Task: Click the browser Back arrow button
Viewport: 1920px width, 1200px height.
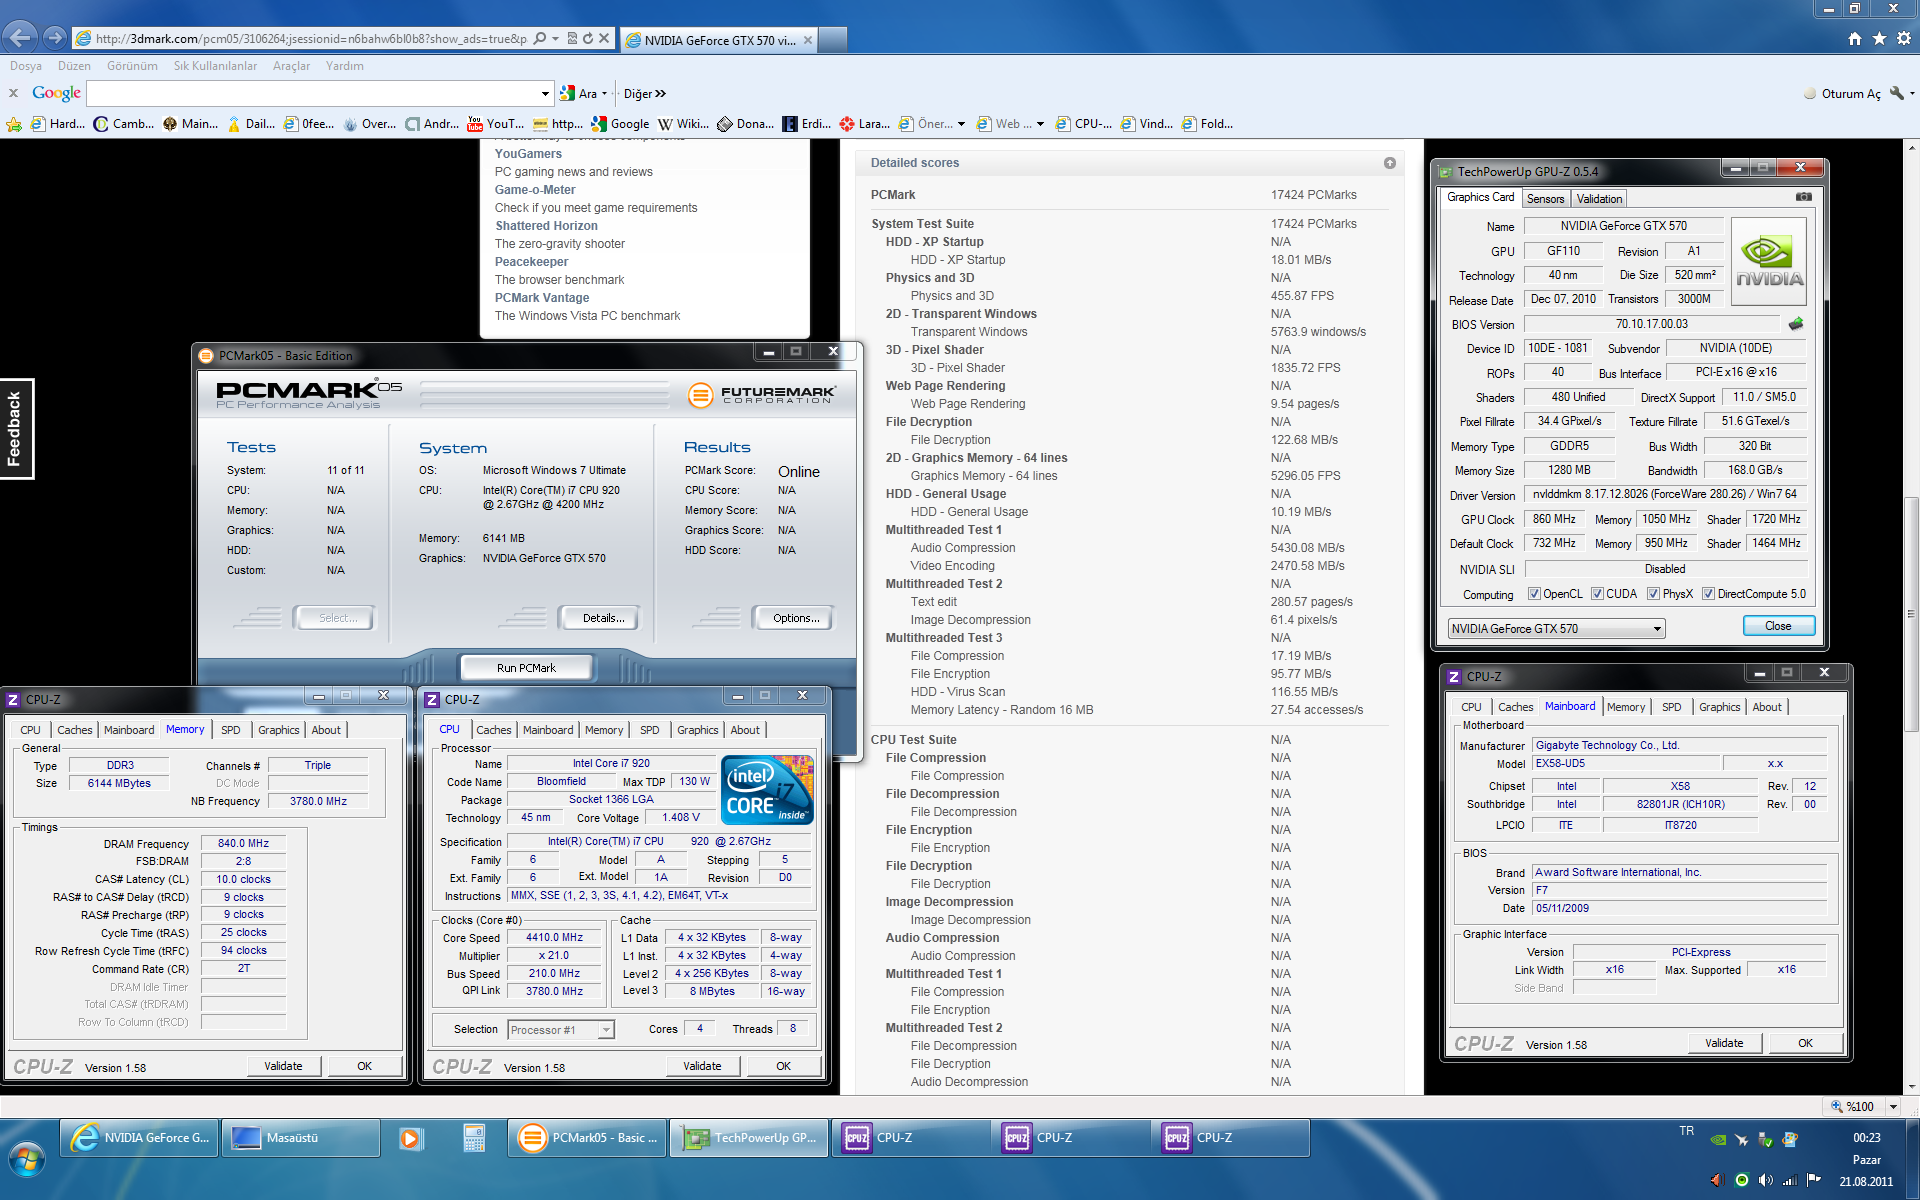Action: (20, 38)
